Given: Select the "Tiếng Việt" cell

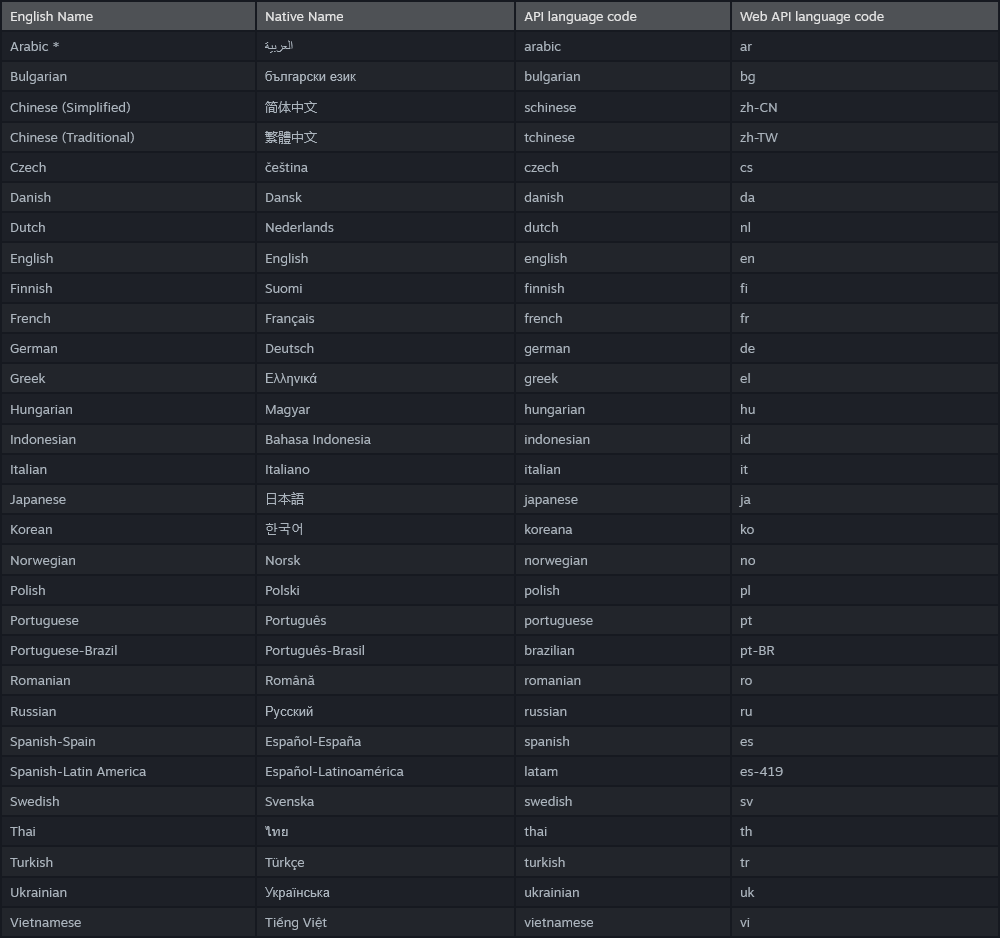Looking at the screenshot, I should click(x=385, y=923).
